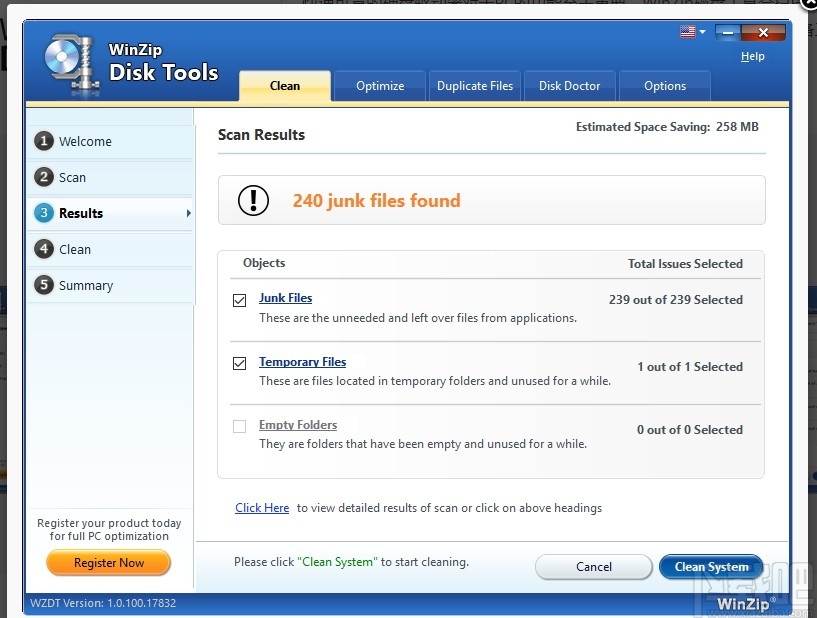
Task: Switch to the Optimize tab
Action: tap(379, 86)
